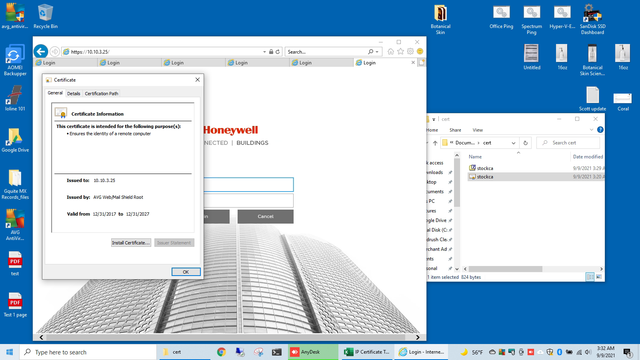
Task: Close the Certificate dialog
Action: click(198, 80)
